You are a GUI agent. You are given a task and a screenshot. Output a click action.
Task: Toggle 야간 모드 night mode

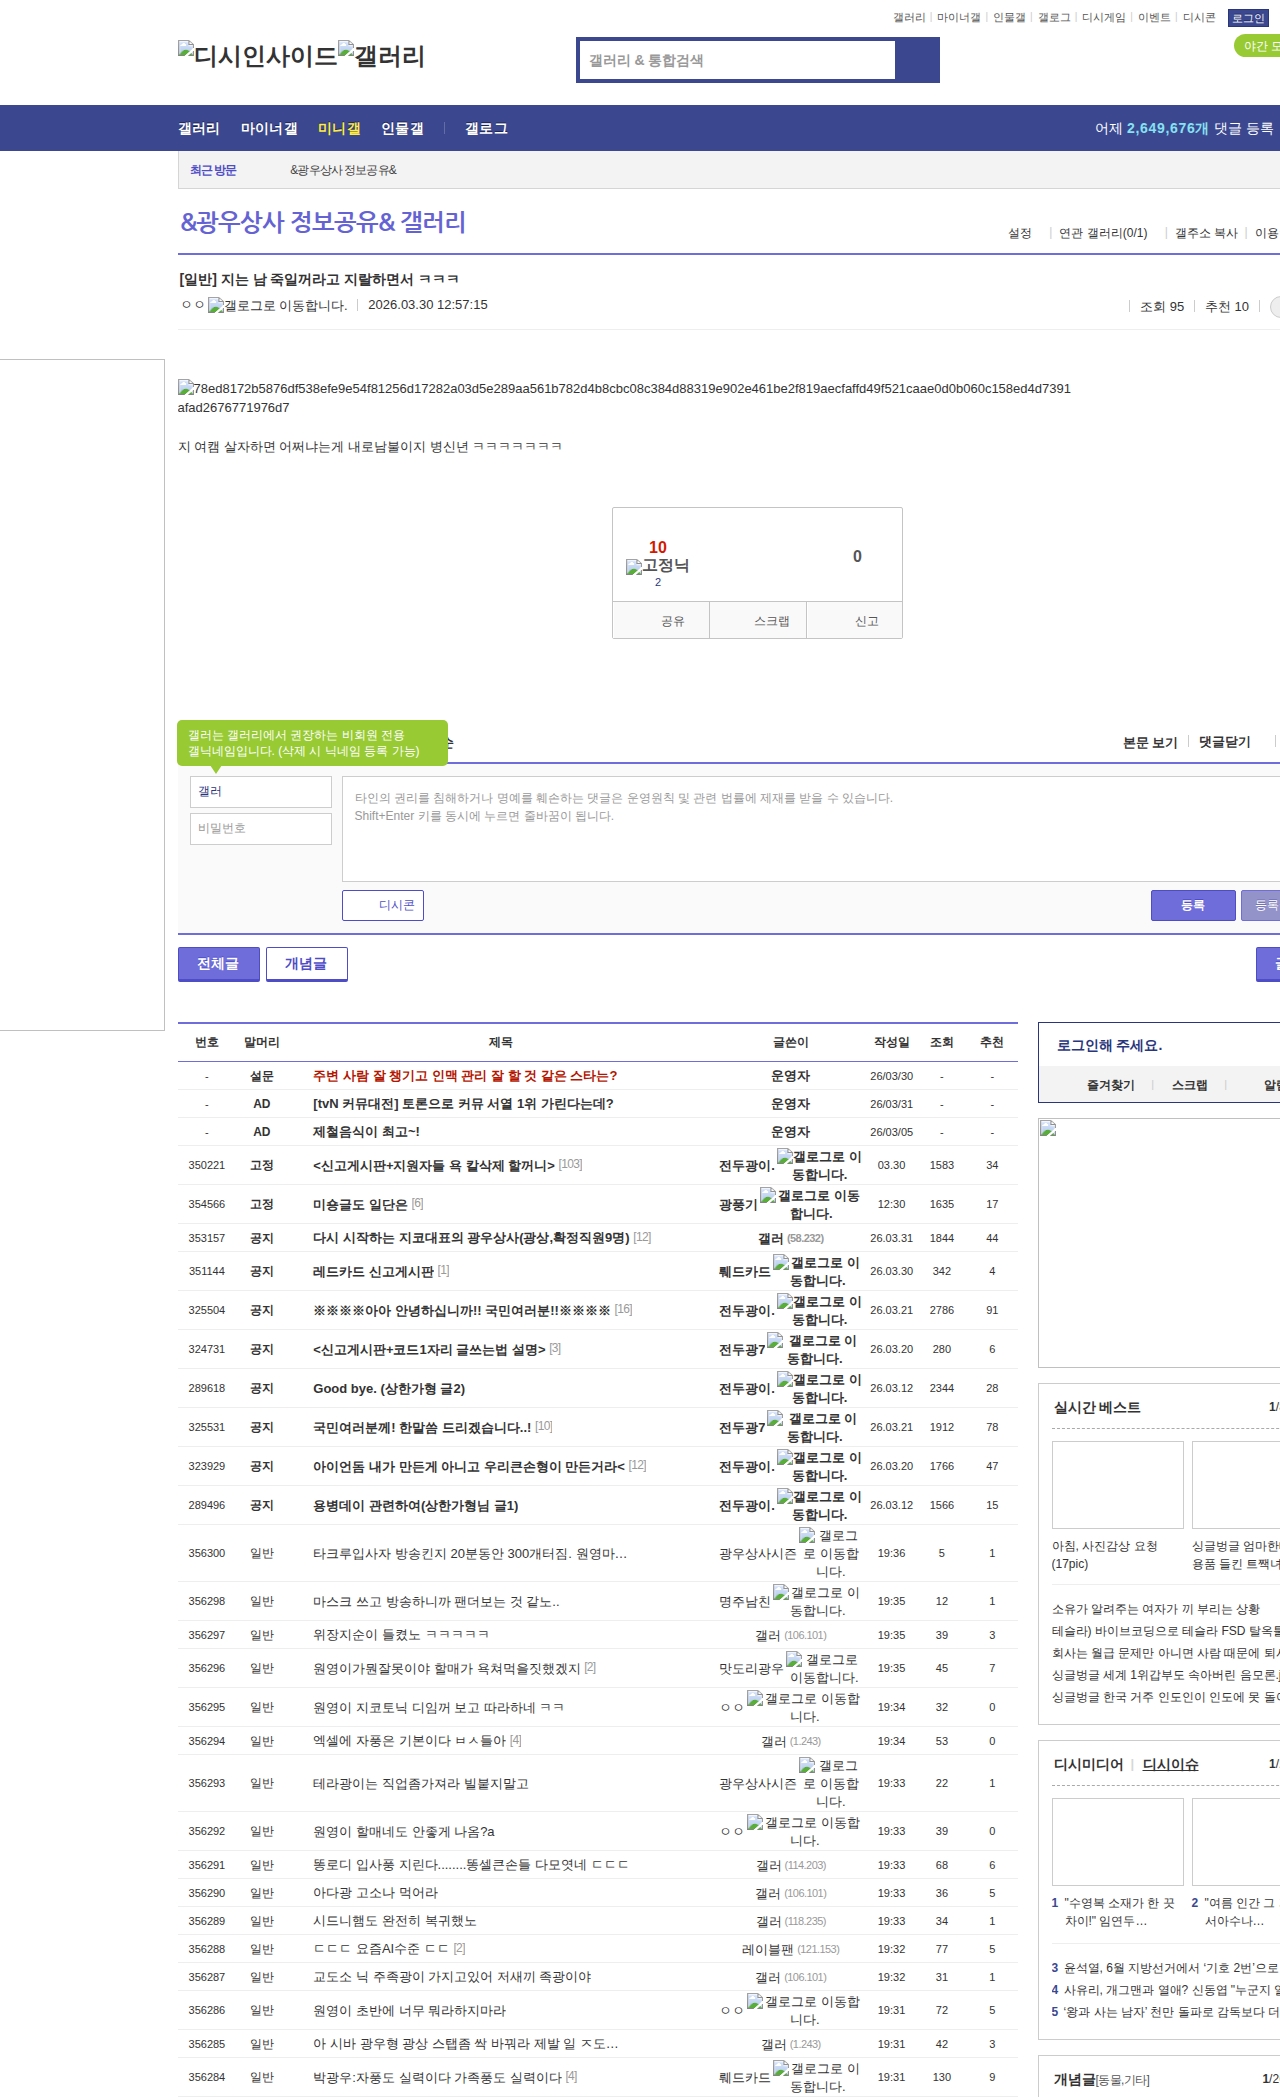(1258, 46)
